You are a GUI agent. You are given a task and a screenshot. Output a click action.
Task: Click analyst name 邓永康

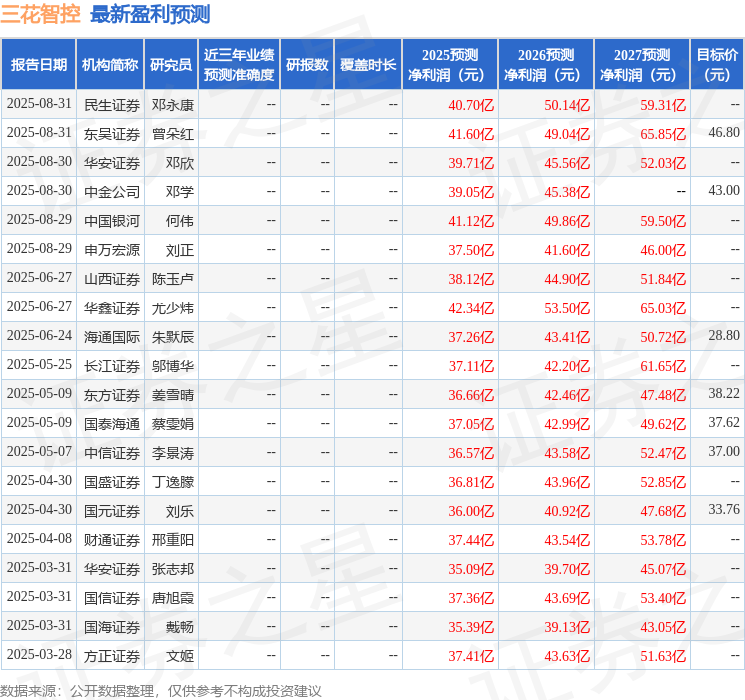172,105
